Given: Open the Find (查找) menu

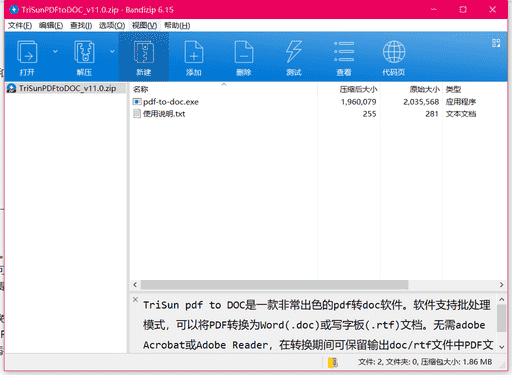Looking at the screenshot, I should (x=81, y=26).
